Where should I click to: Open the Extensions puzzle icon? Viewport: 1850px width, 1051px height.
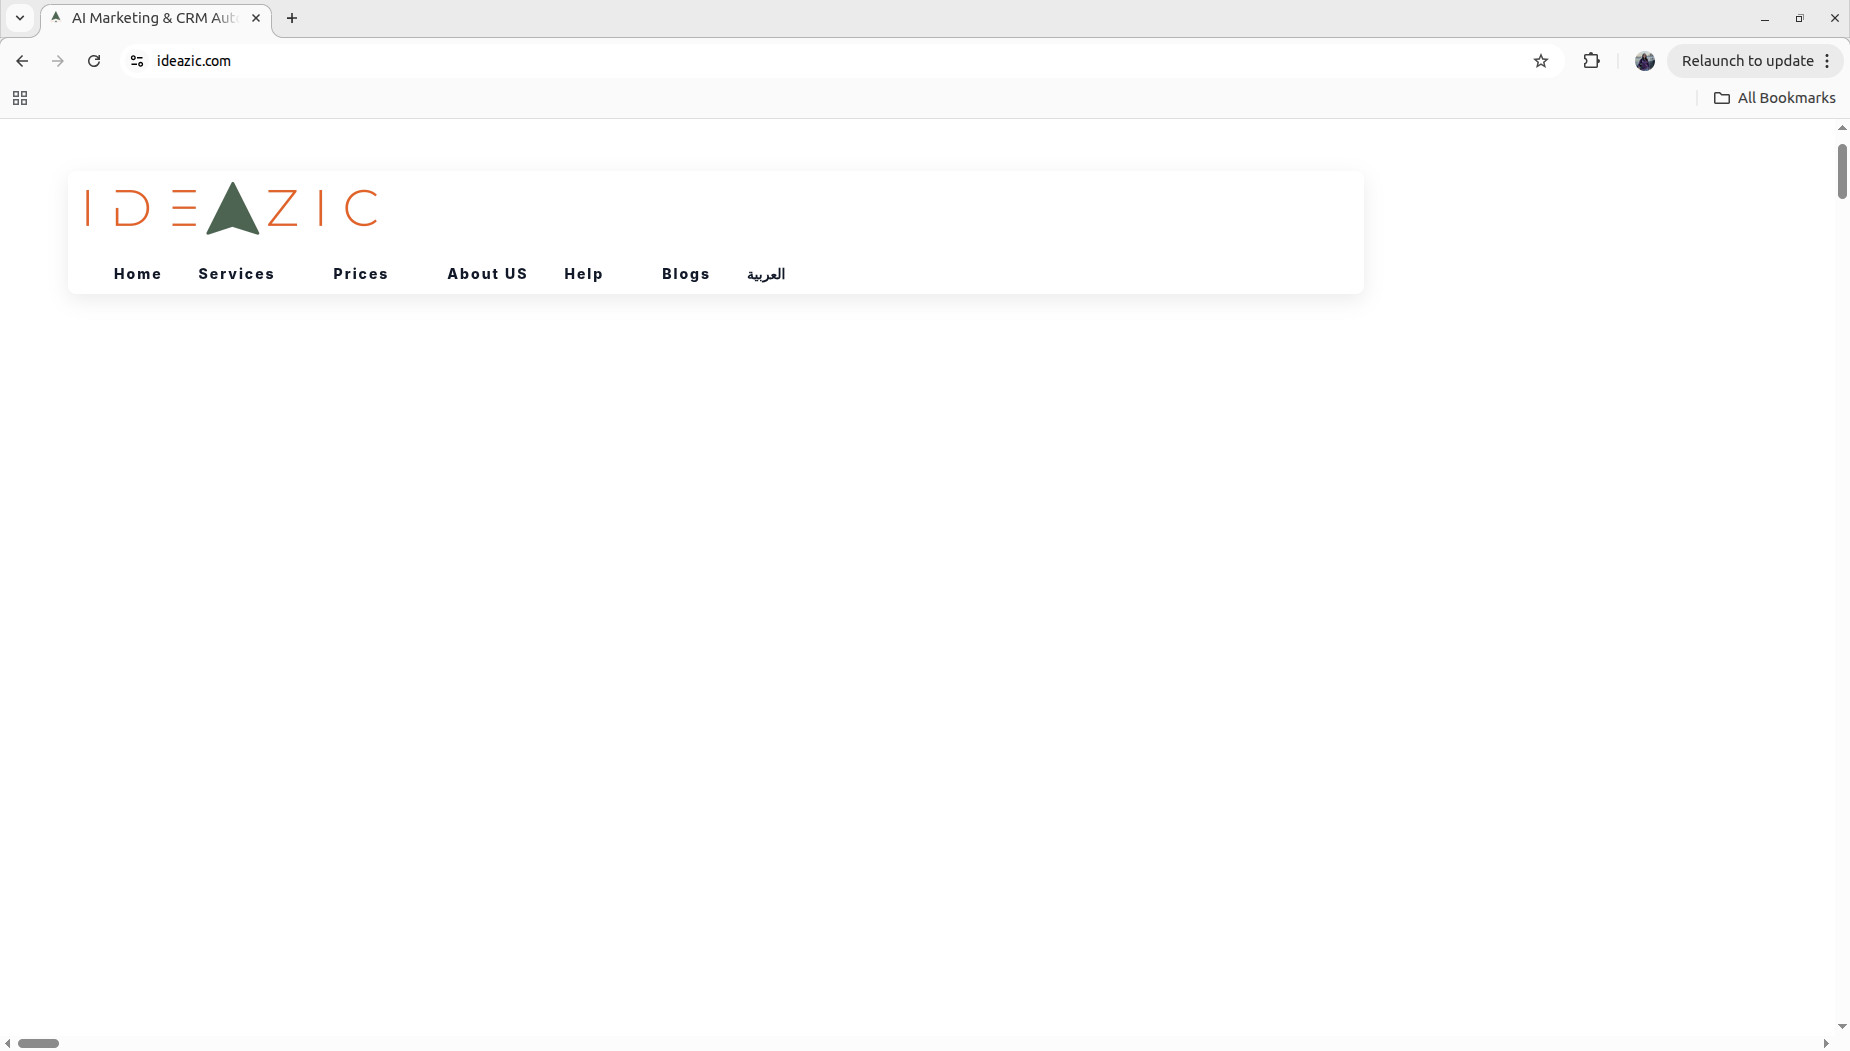[x=1591, y=61]
